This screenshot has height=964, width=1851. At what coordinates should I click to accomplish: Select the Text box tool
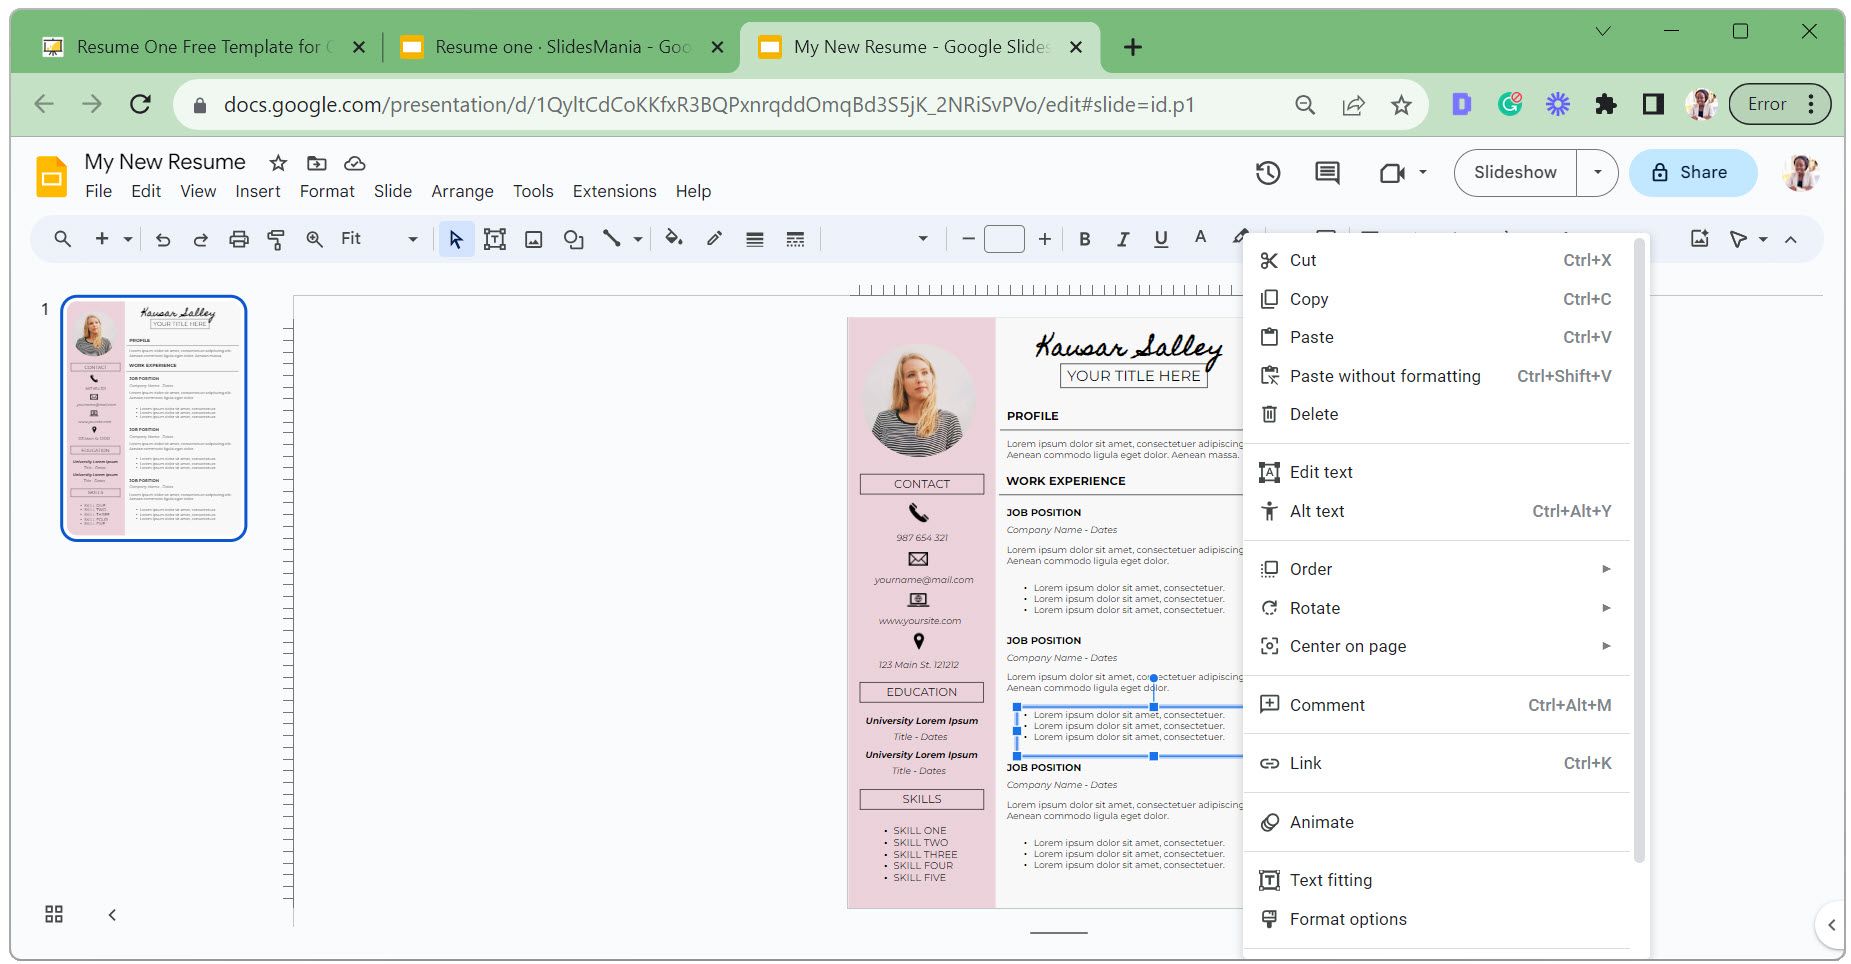pyautogui.click(x=494, y=239)
